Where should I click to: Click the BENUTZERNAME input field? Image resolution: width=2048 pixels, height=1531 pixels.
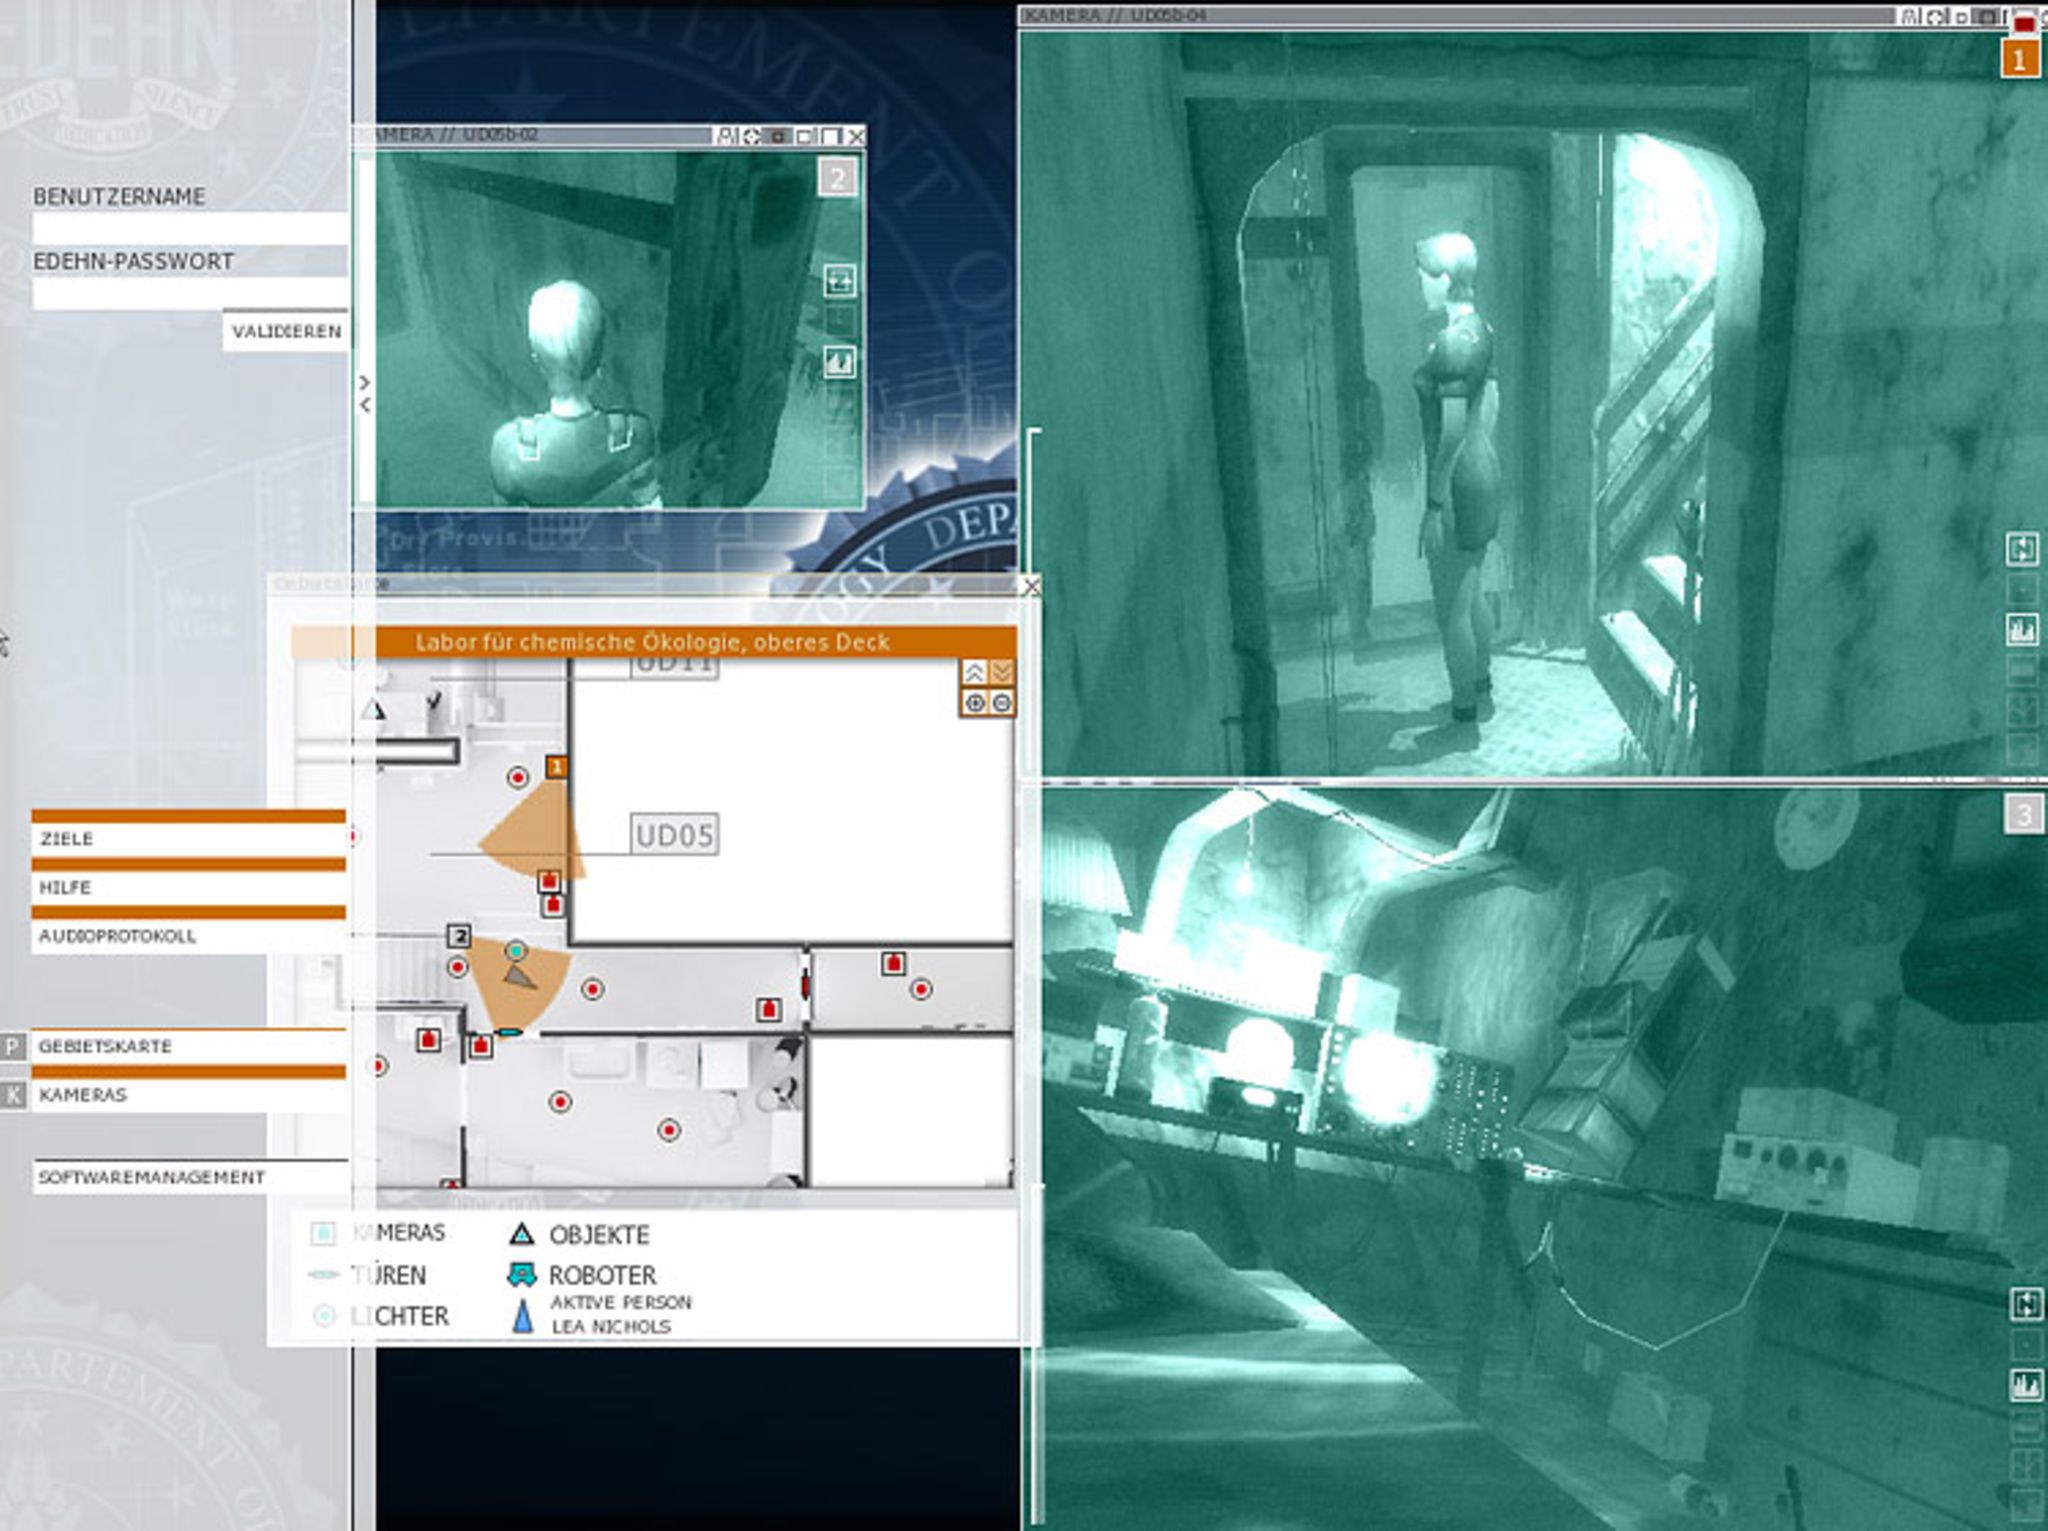point(190,229)
